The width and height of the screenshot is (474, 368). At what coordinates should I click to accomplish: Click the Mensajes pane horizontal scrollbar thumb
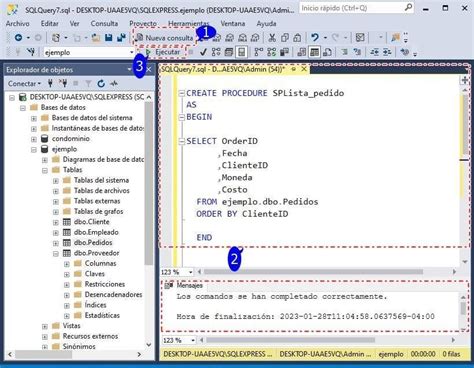pos(291,340)
